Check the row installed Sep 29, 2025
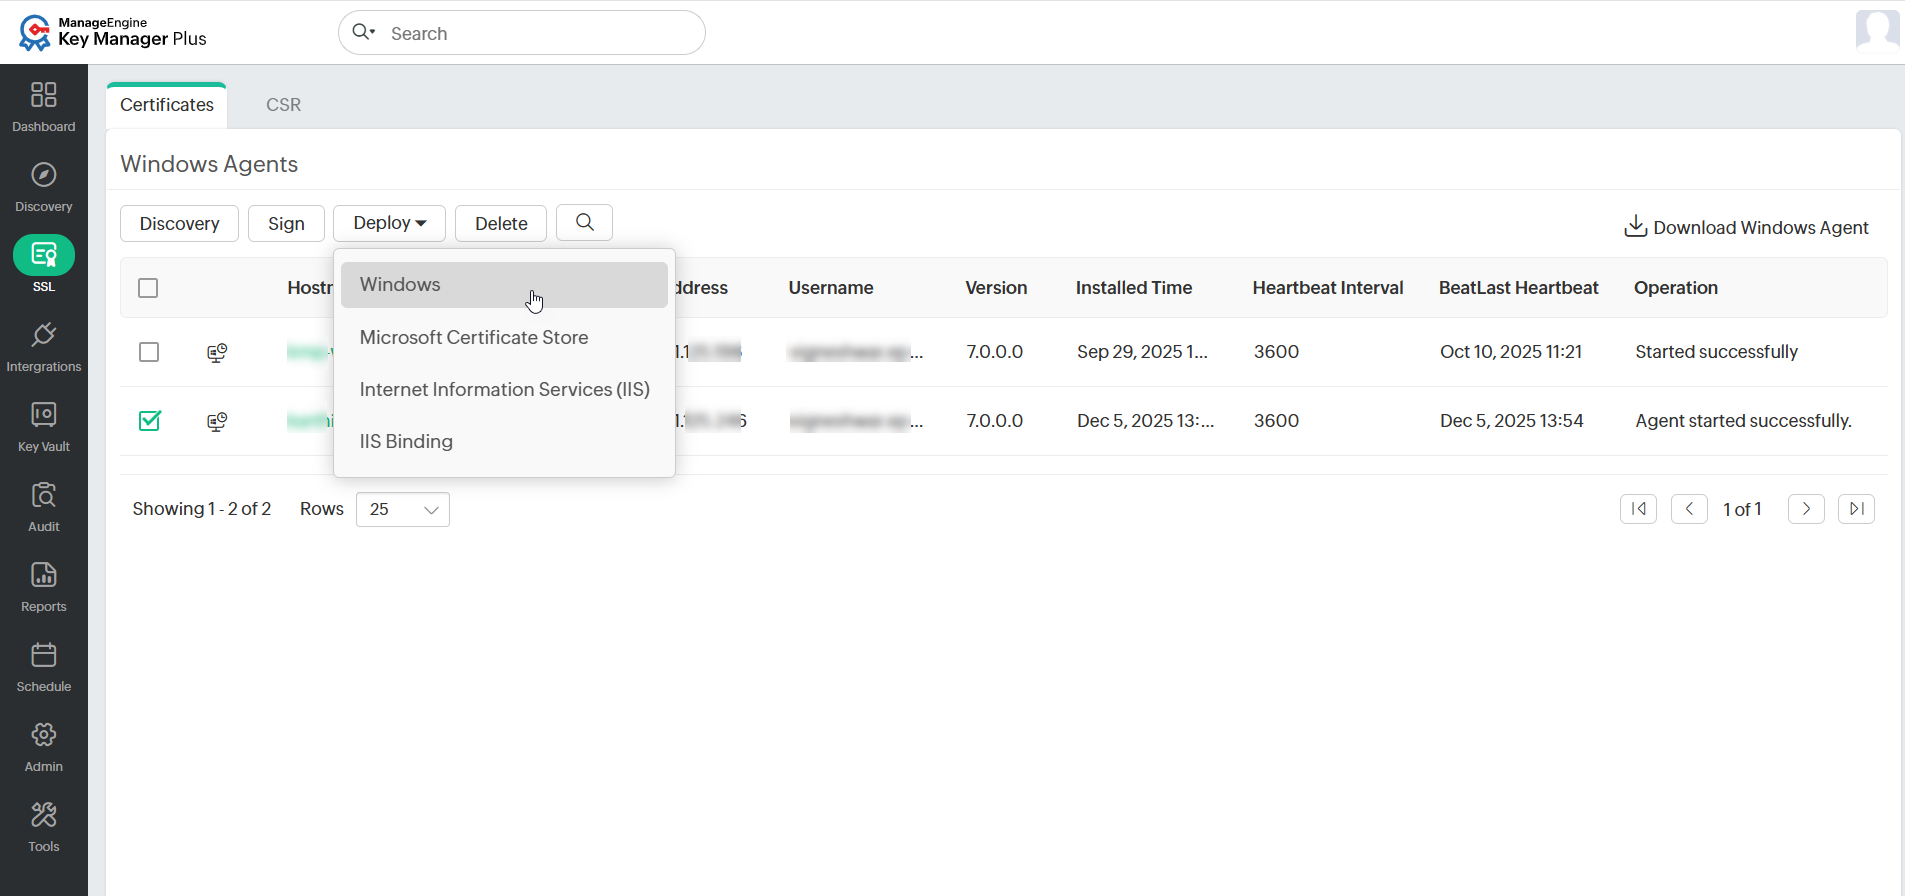Viewport: 1905px width, 896px height. pyautogui.click(x=149, y=352)
